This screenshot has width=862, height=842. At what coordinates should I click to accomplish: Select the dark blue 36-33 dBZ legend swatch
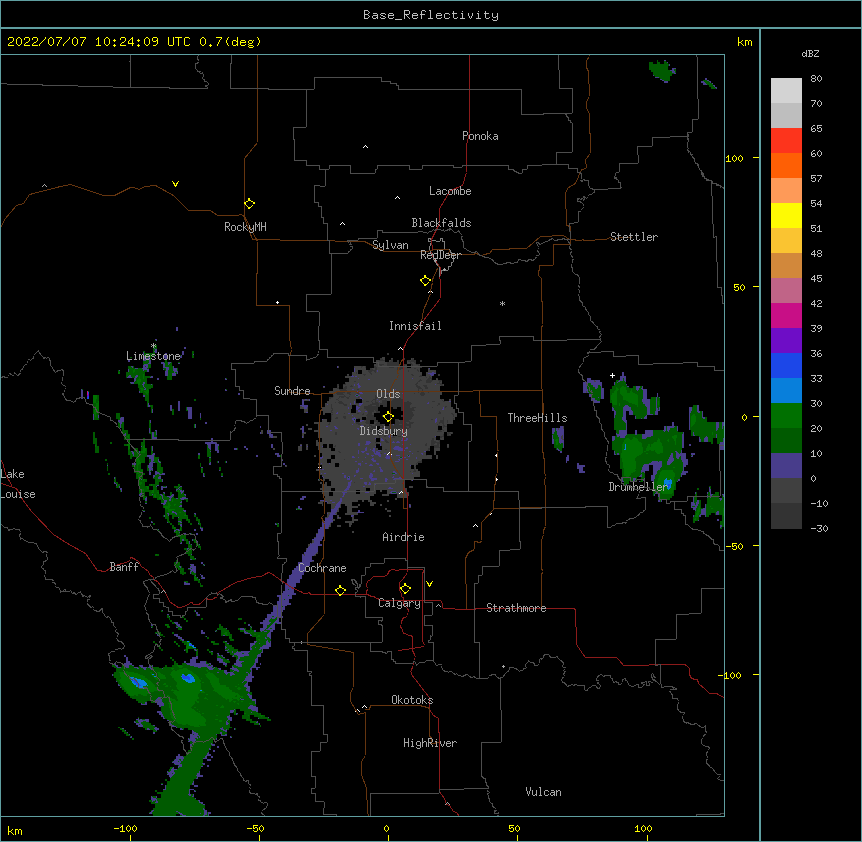click(786, 365)
